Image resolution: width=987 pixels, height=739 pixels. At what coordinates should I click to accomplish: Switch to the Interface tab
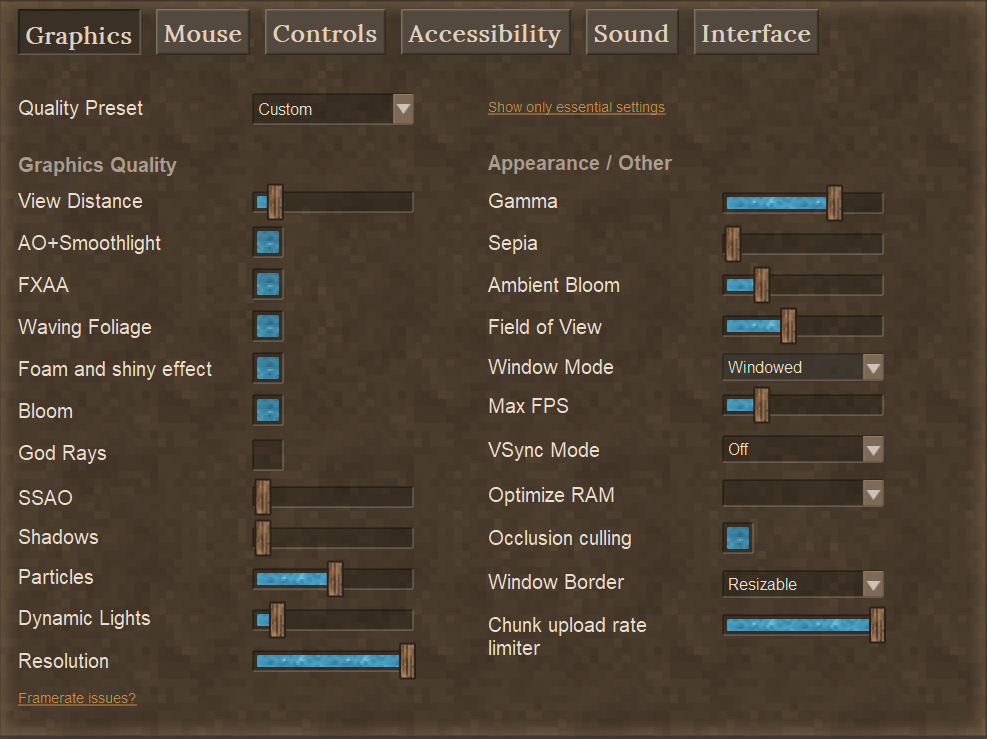click(x=756, y=32)
